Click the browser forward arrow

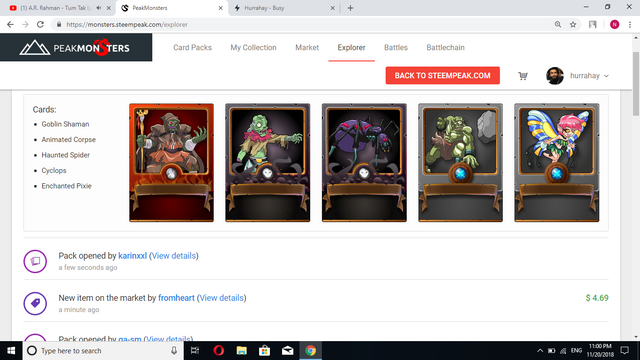pyautogui.click(x=25, y=24)
